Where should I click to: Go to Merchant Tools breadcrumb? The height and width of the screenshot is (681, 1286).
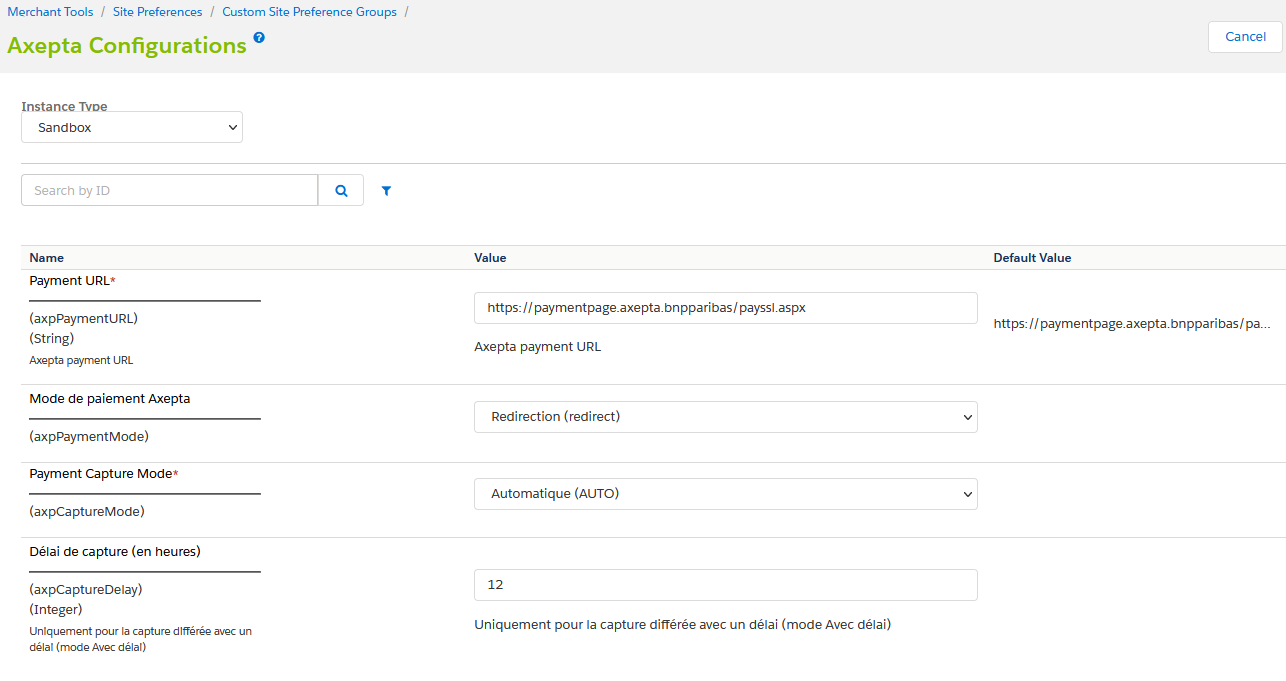[x=50, y=12]
